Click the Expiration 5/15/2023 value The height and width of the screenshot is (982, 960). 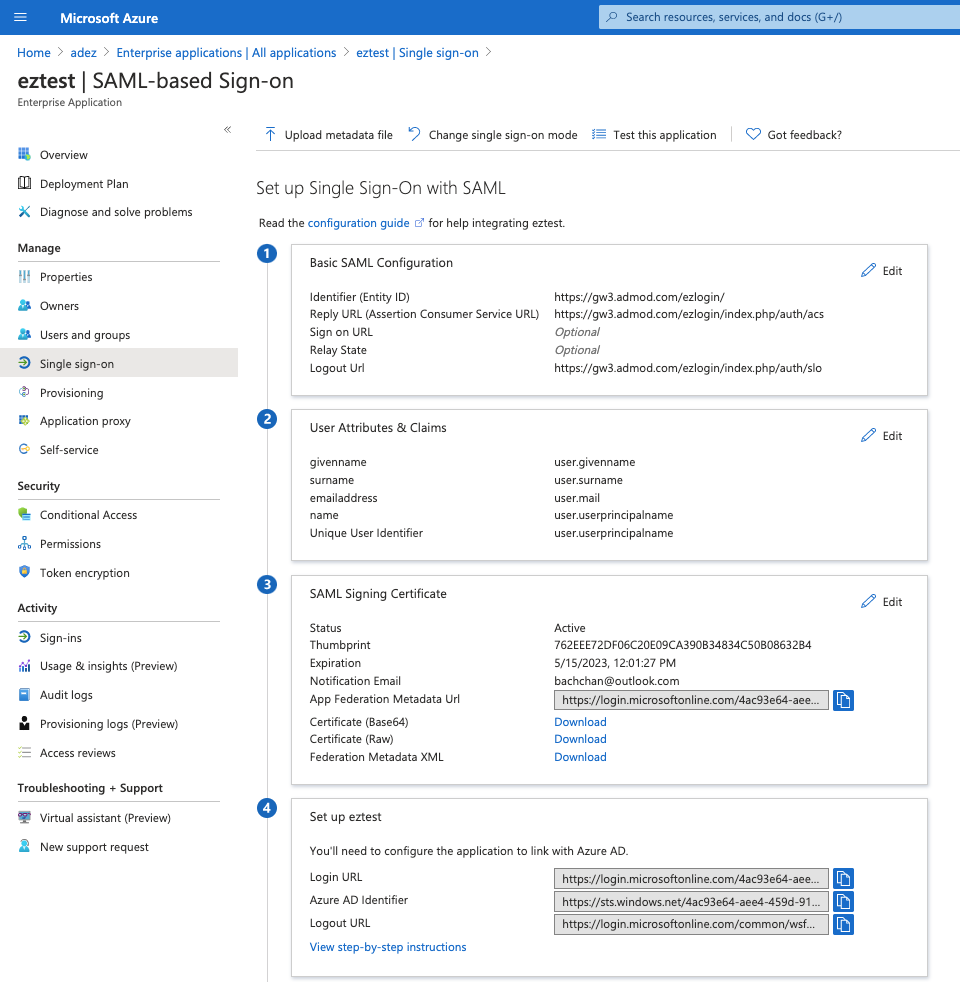614,663
